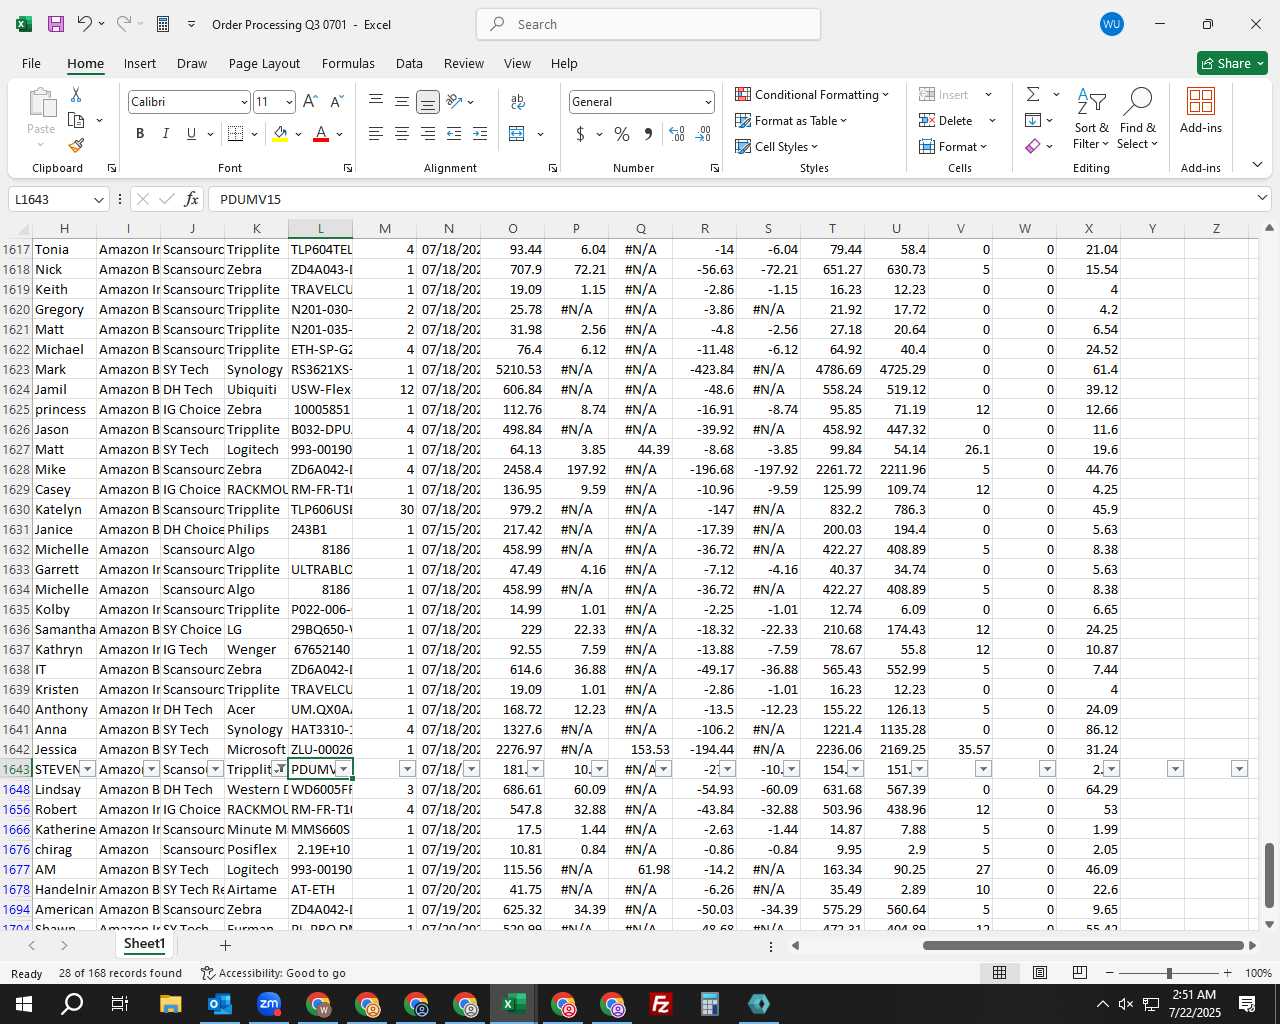Expand the formula bar chevron
Screen dimensions: 1280x1024
point(1262,199)
